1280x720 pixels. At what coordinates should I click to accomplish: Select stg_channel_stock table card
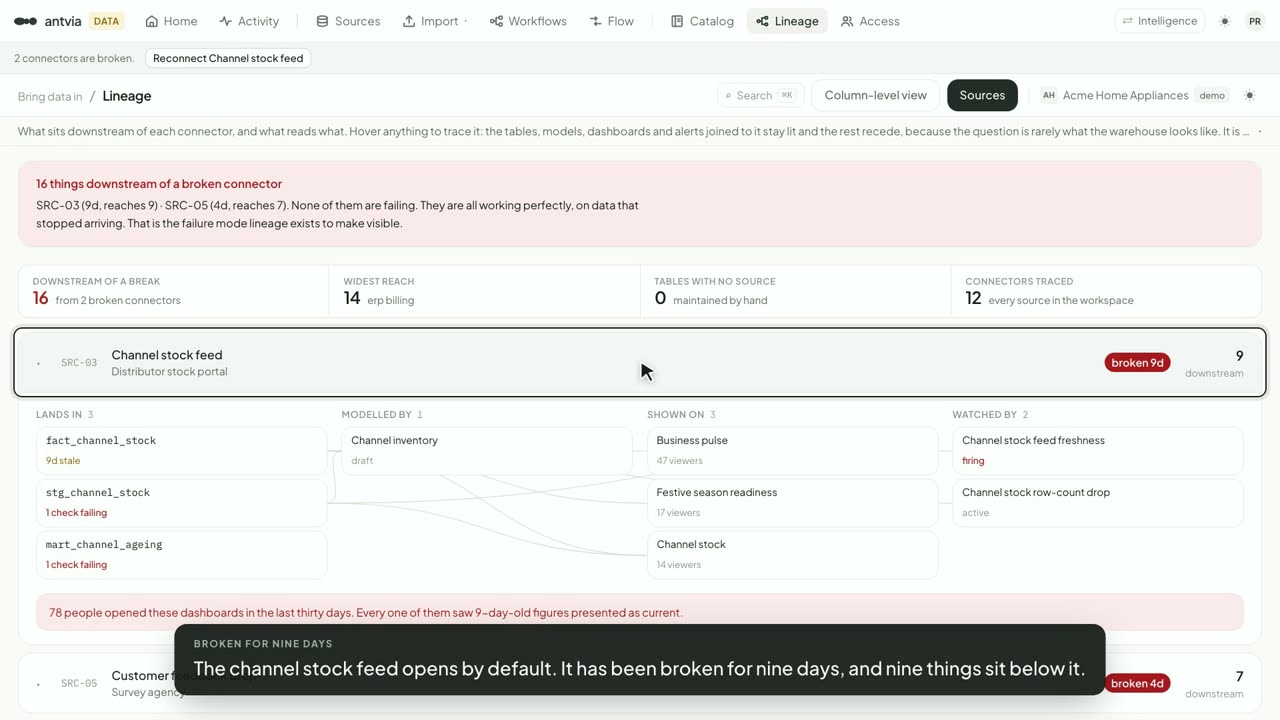tap(182, 502)
